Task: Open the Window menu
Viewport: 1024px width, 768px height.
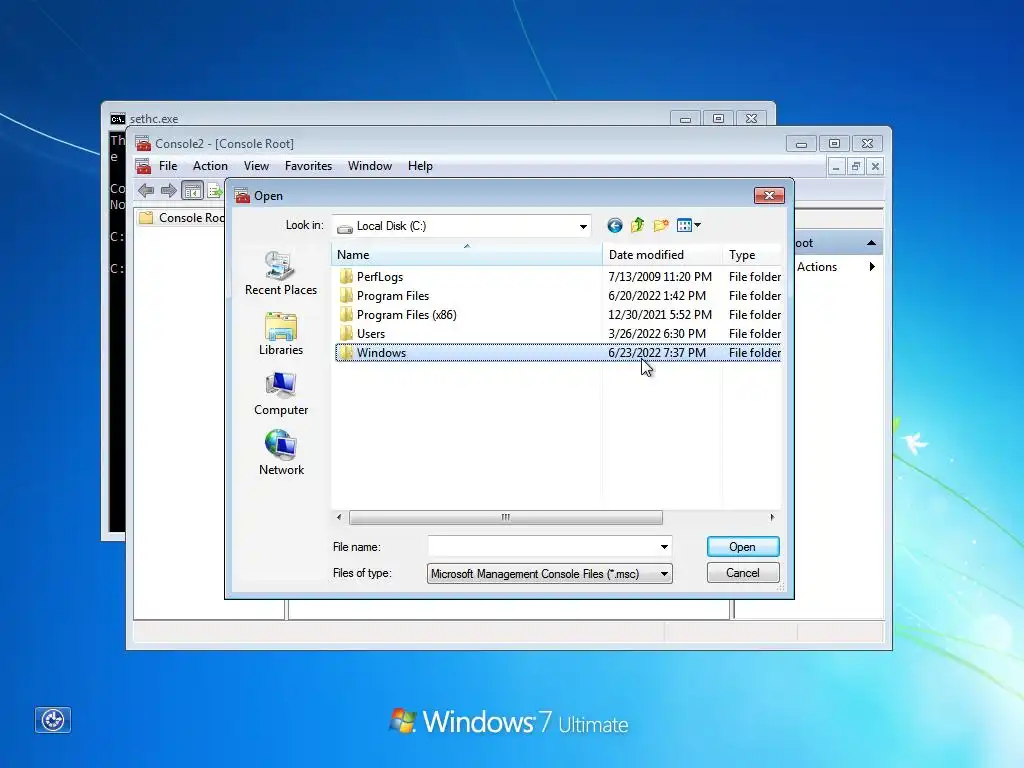Action: pyautogui.click(x=370, y=166)
